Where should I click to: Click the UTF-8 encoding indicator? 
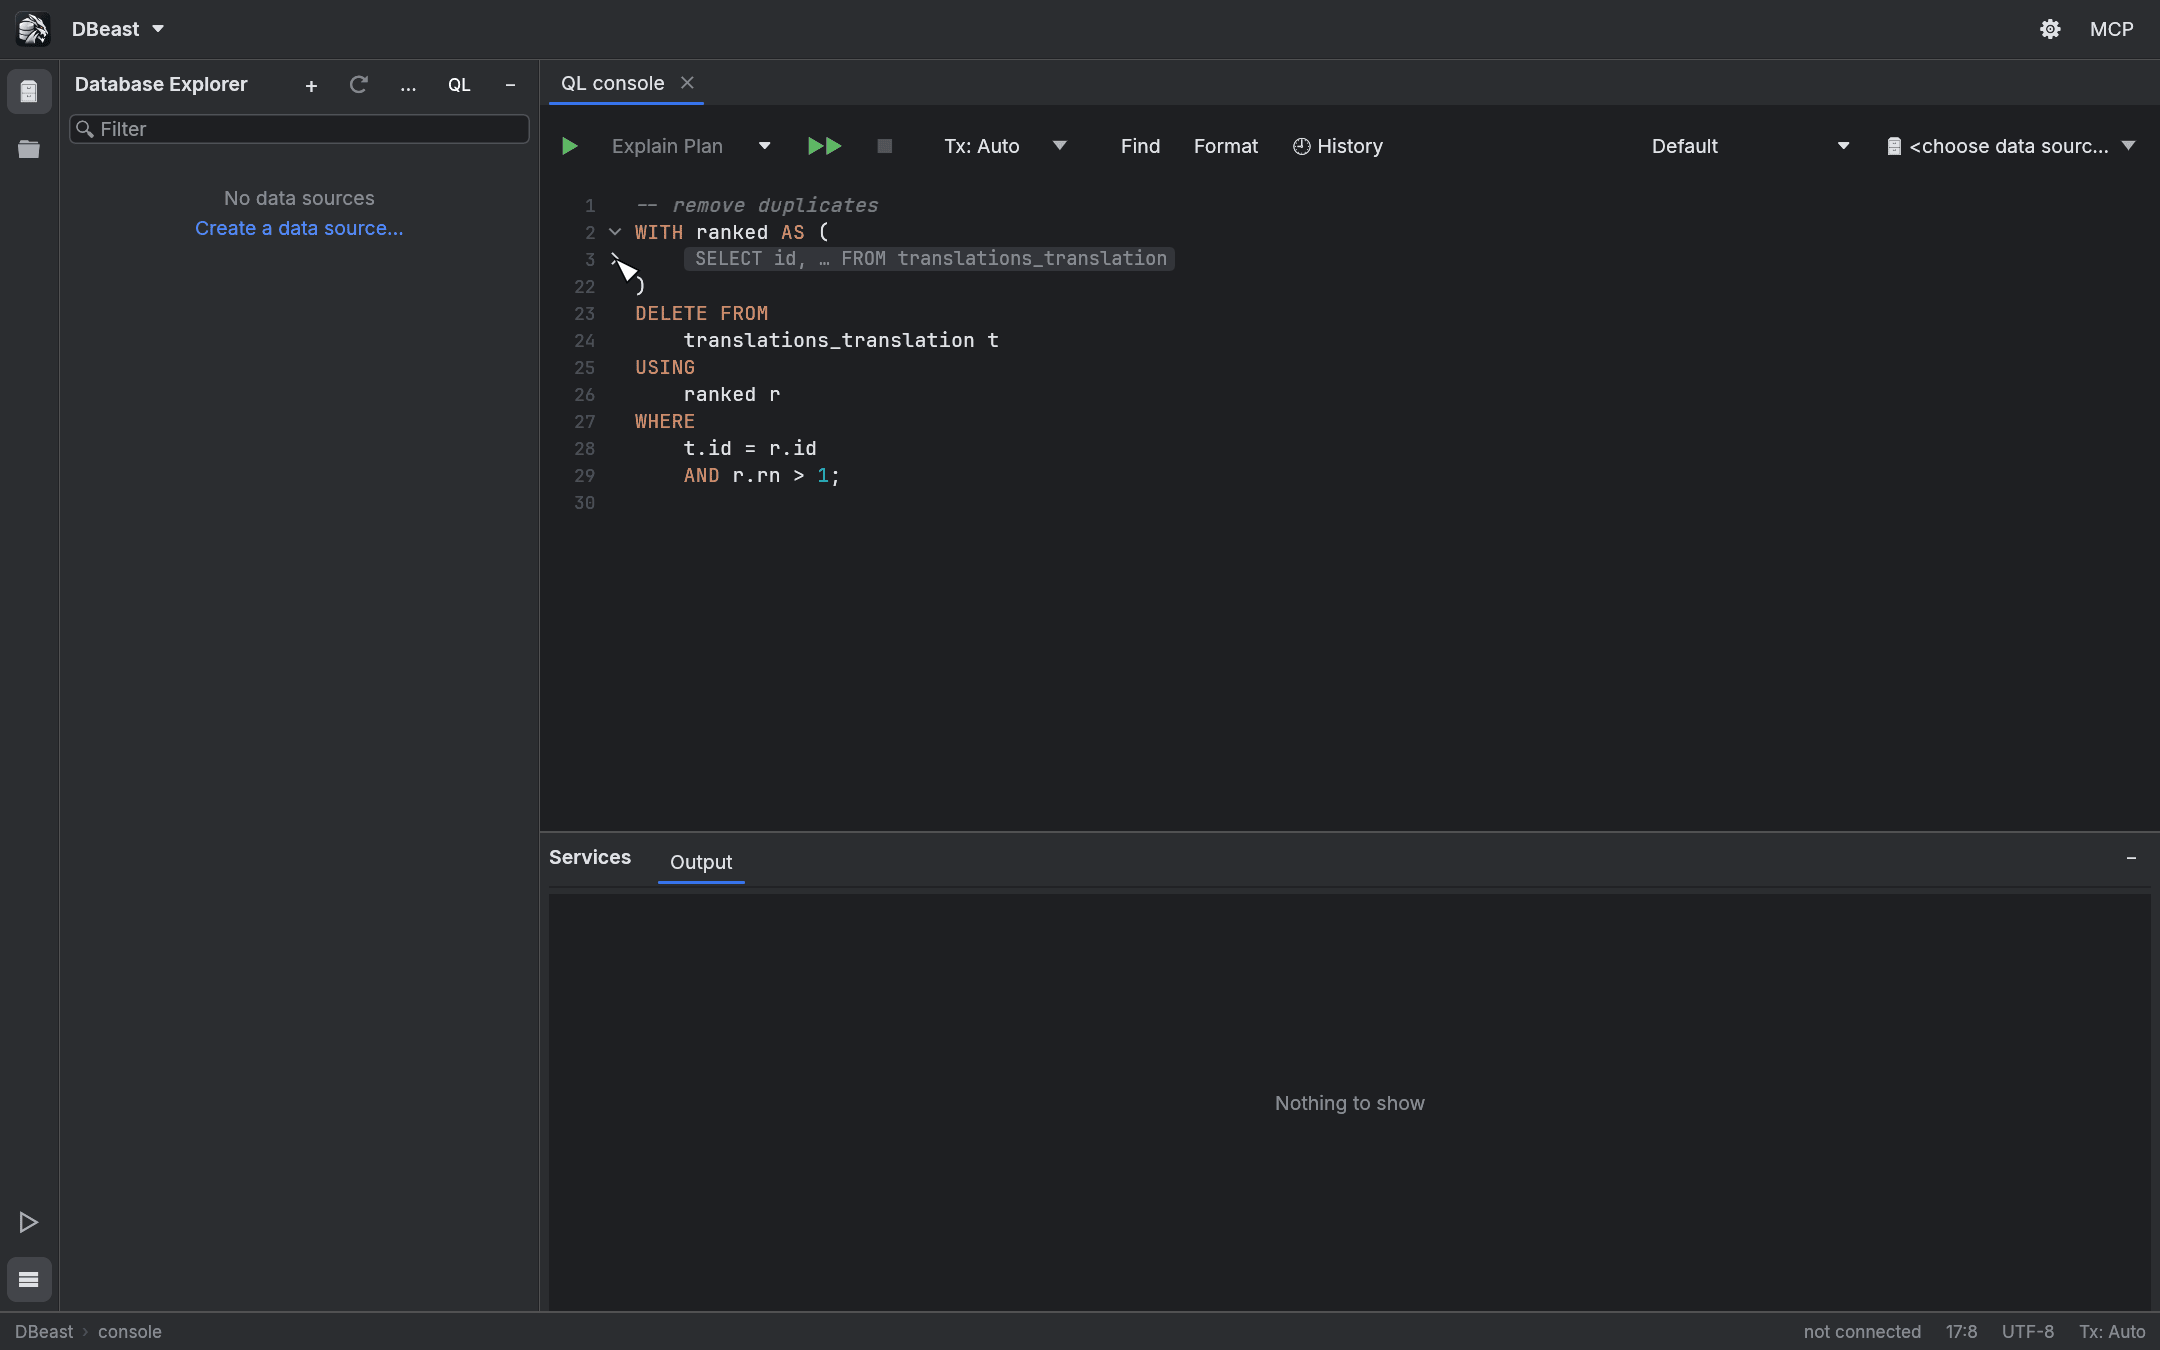pos(2028,1332)
